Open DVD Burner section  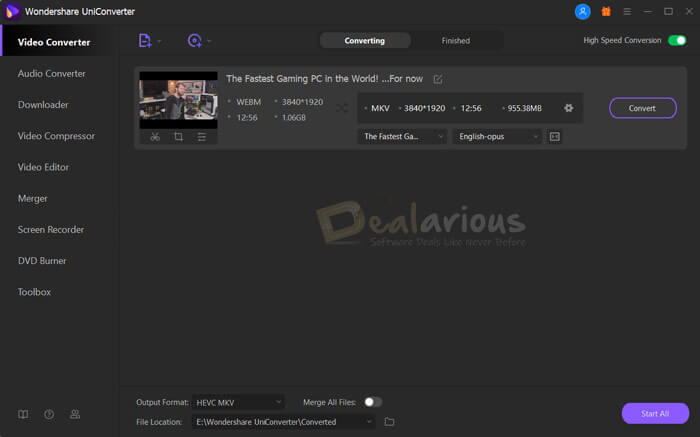pyautogui.click(x=42, y=261)
